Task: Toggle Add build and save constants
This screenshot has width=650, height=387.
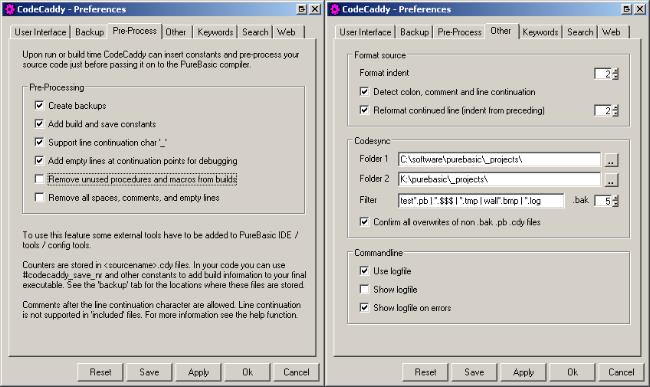Action: point(39,123)
